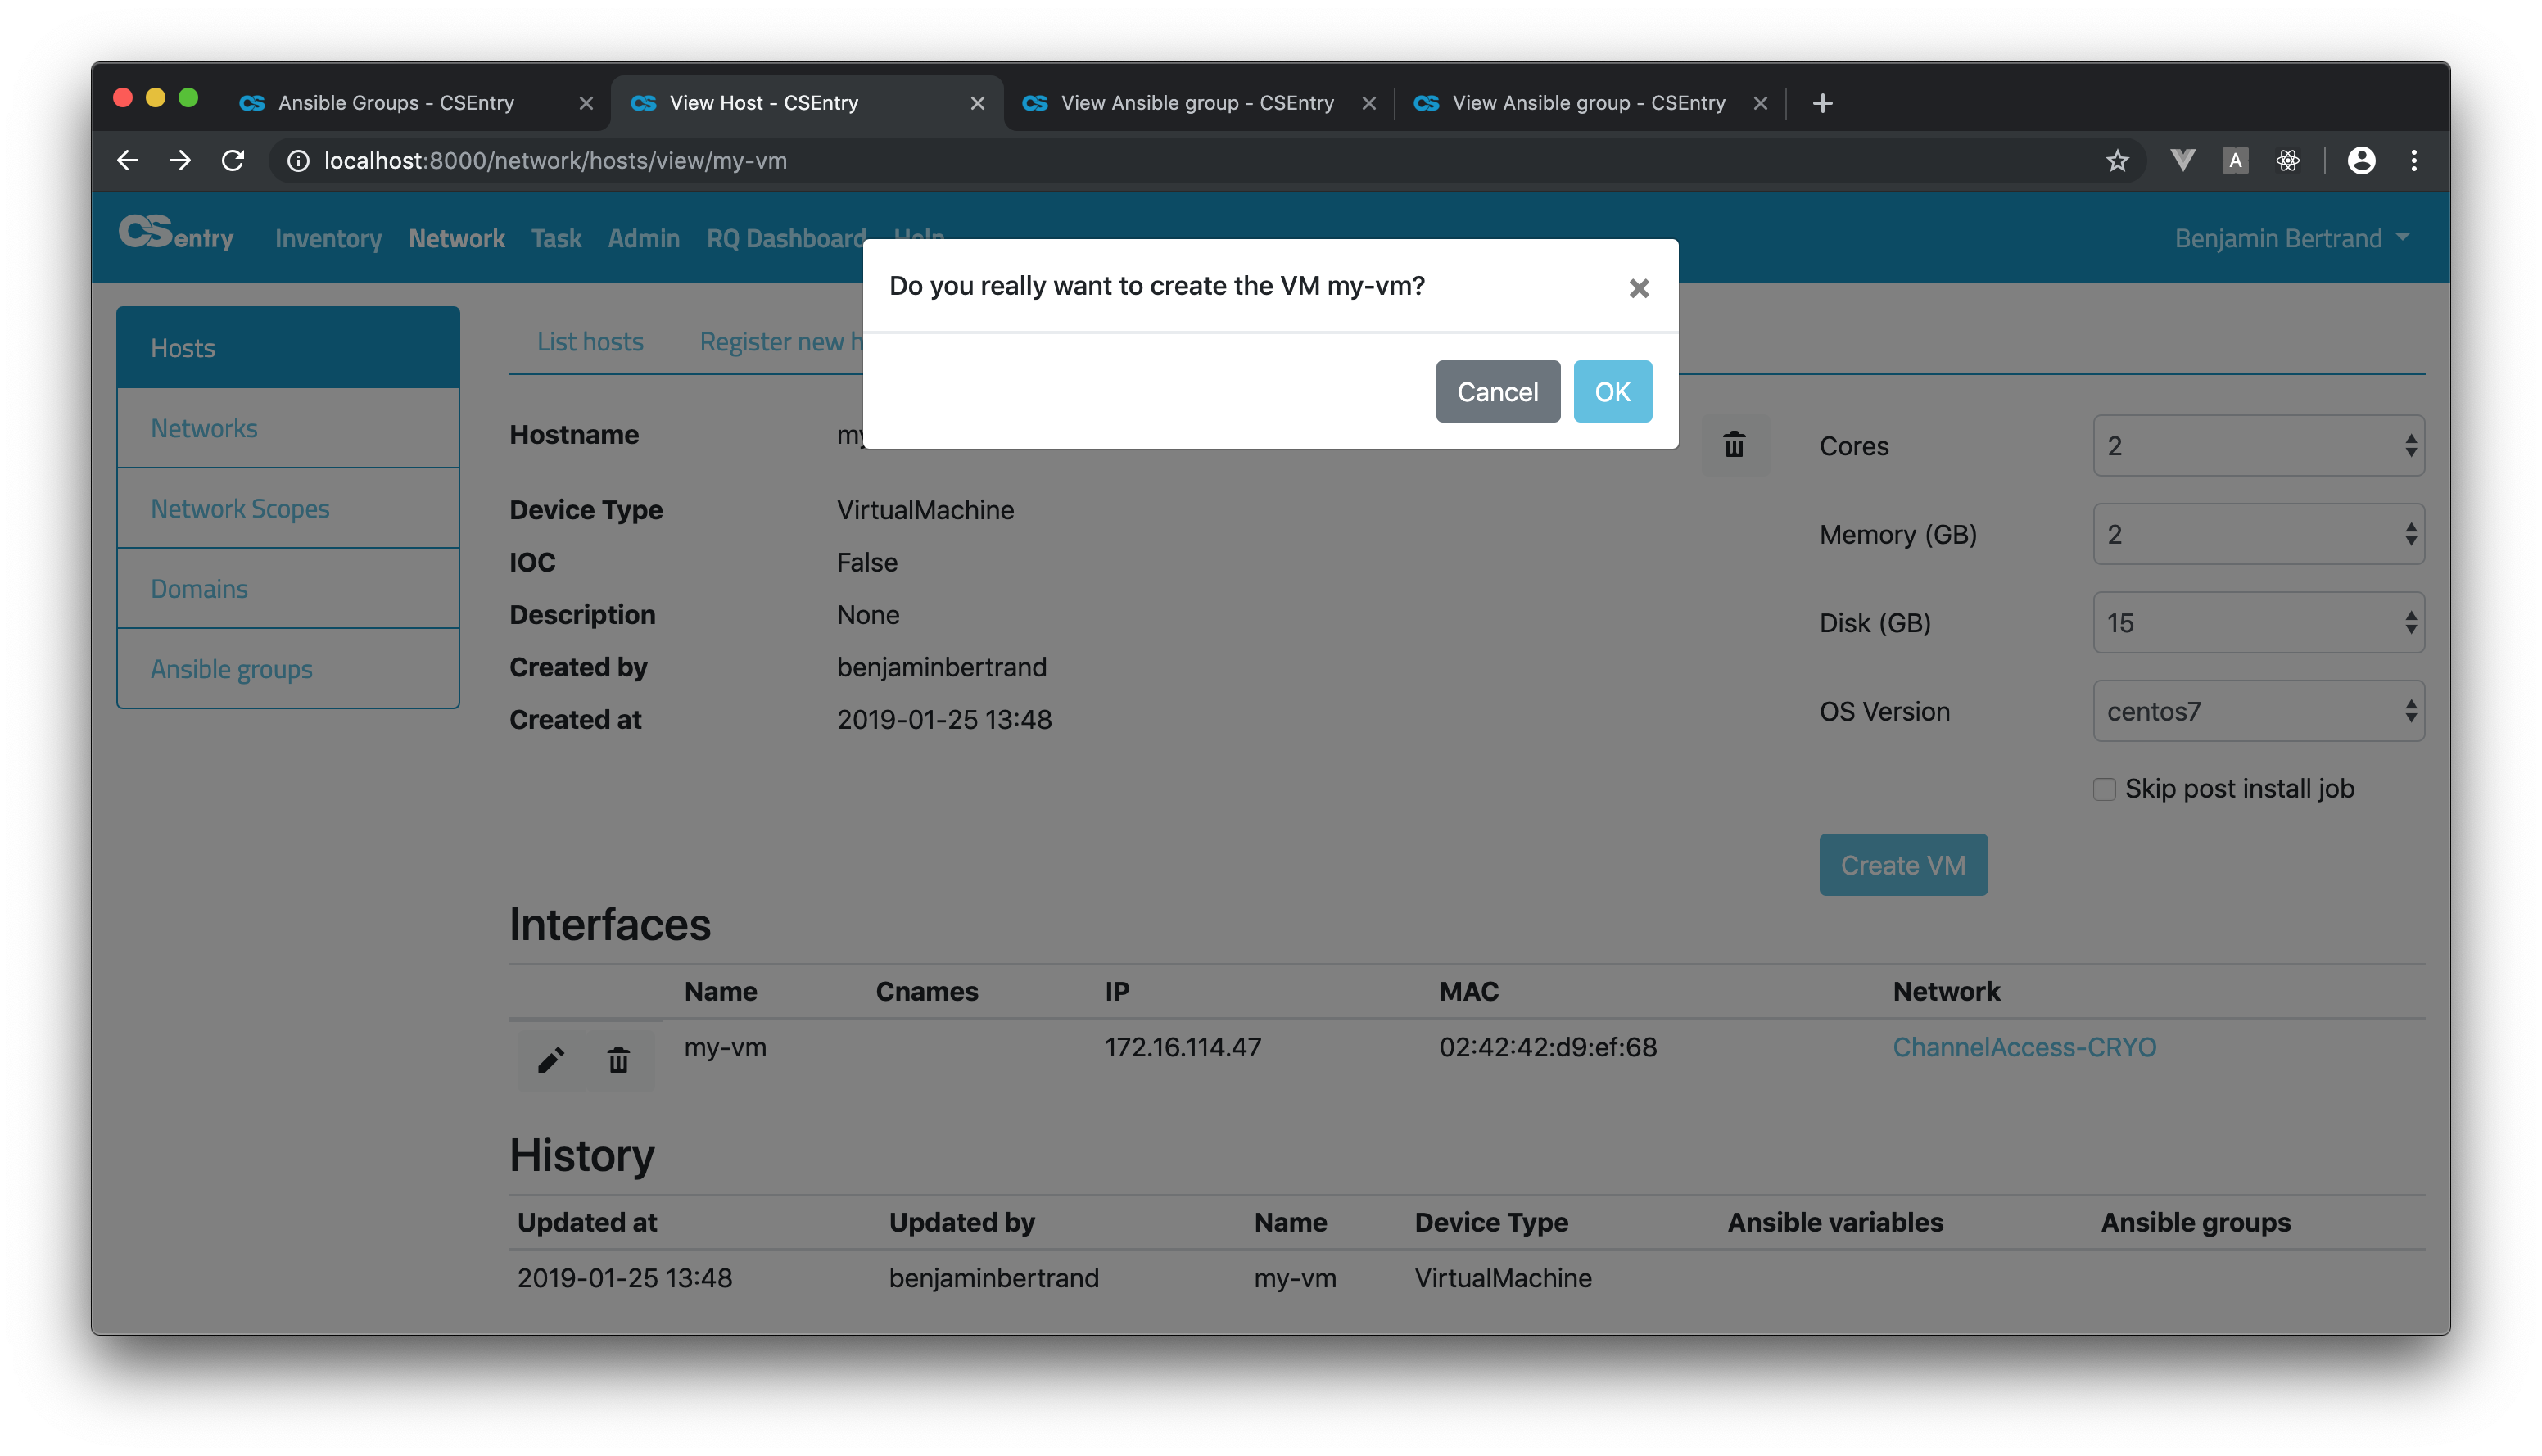Click the trash icon beside Hostname
The width and height of the screenshot is (2542, 1456).
1734,445
